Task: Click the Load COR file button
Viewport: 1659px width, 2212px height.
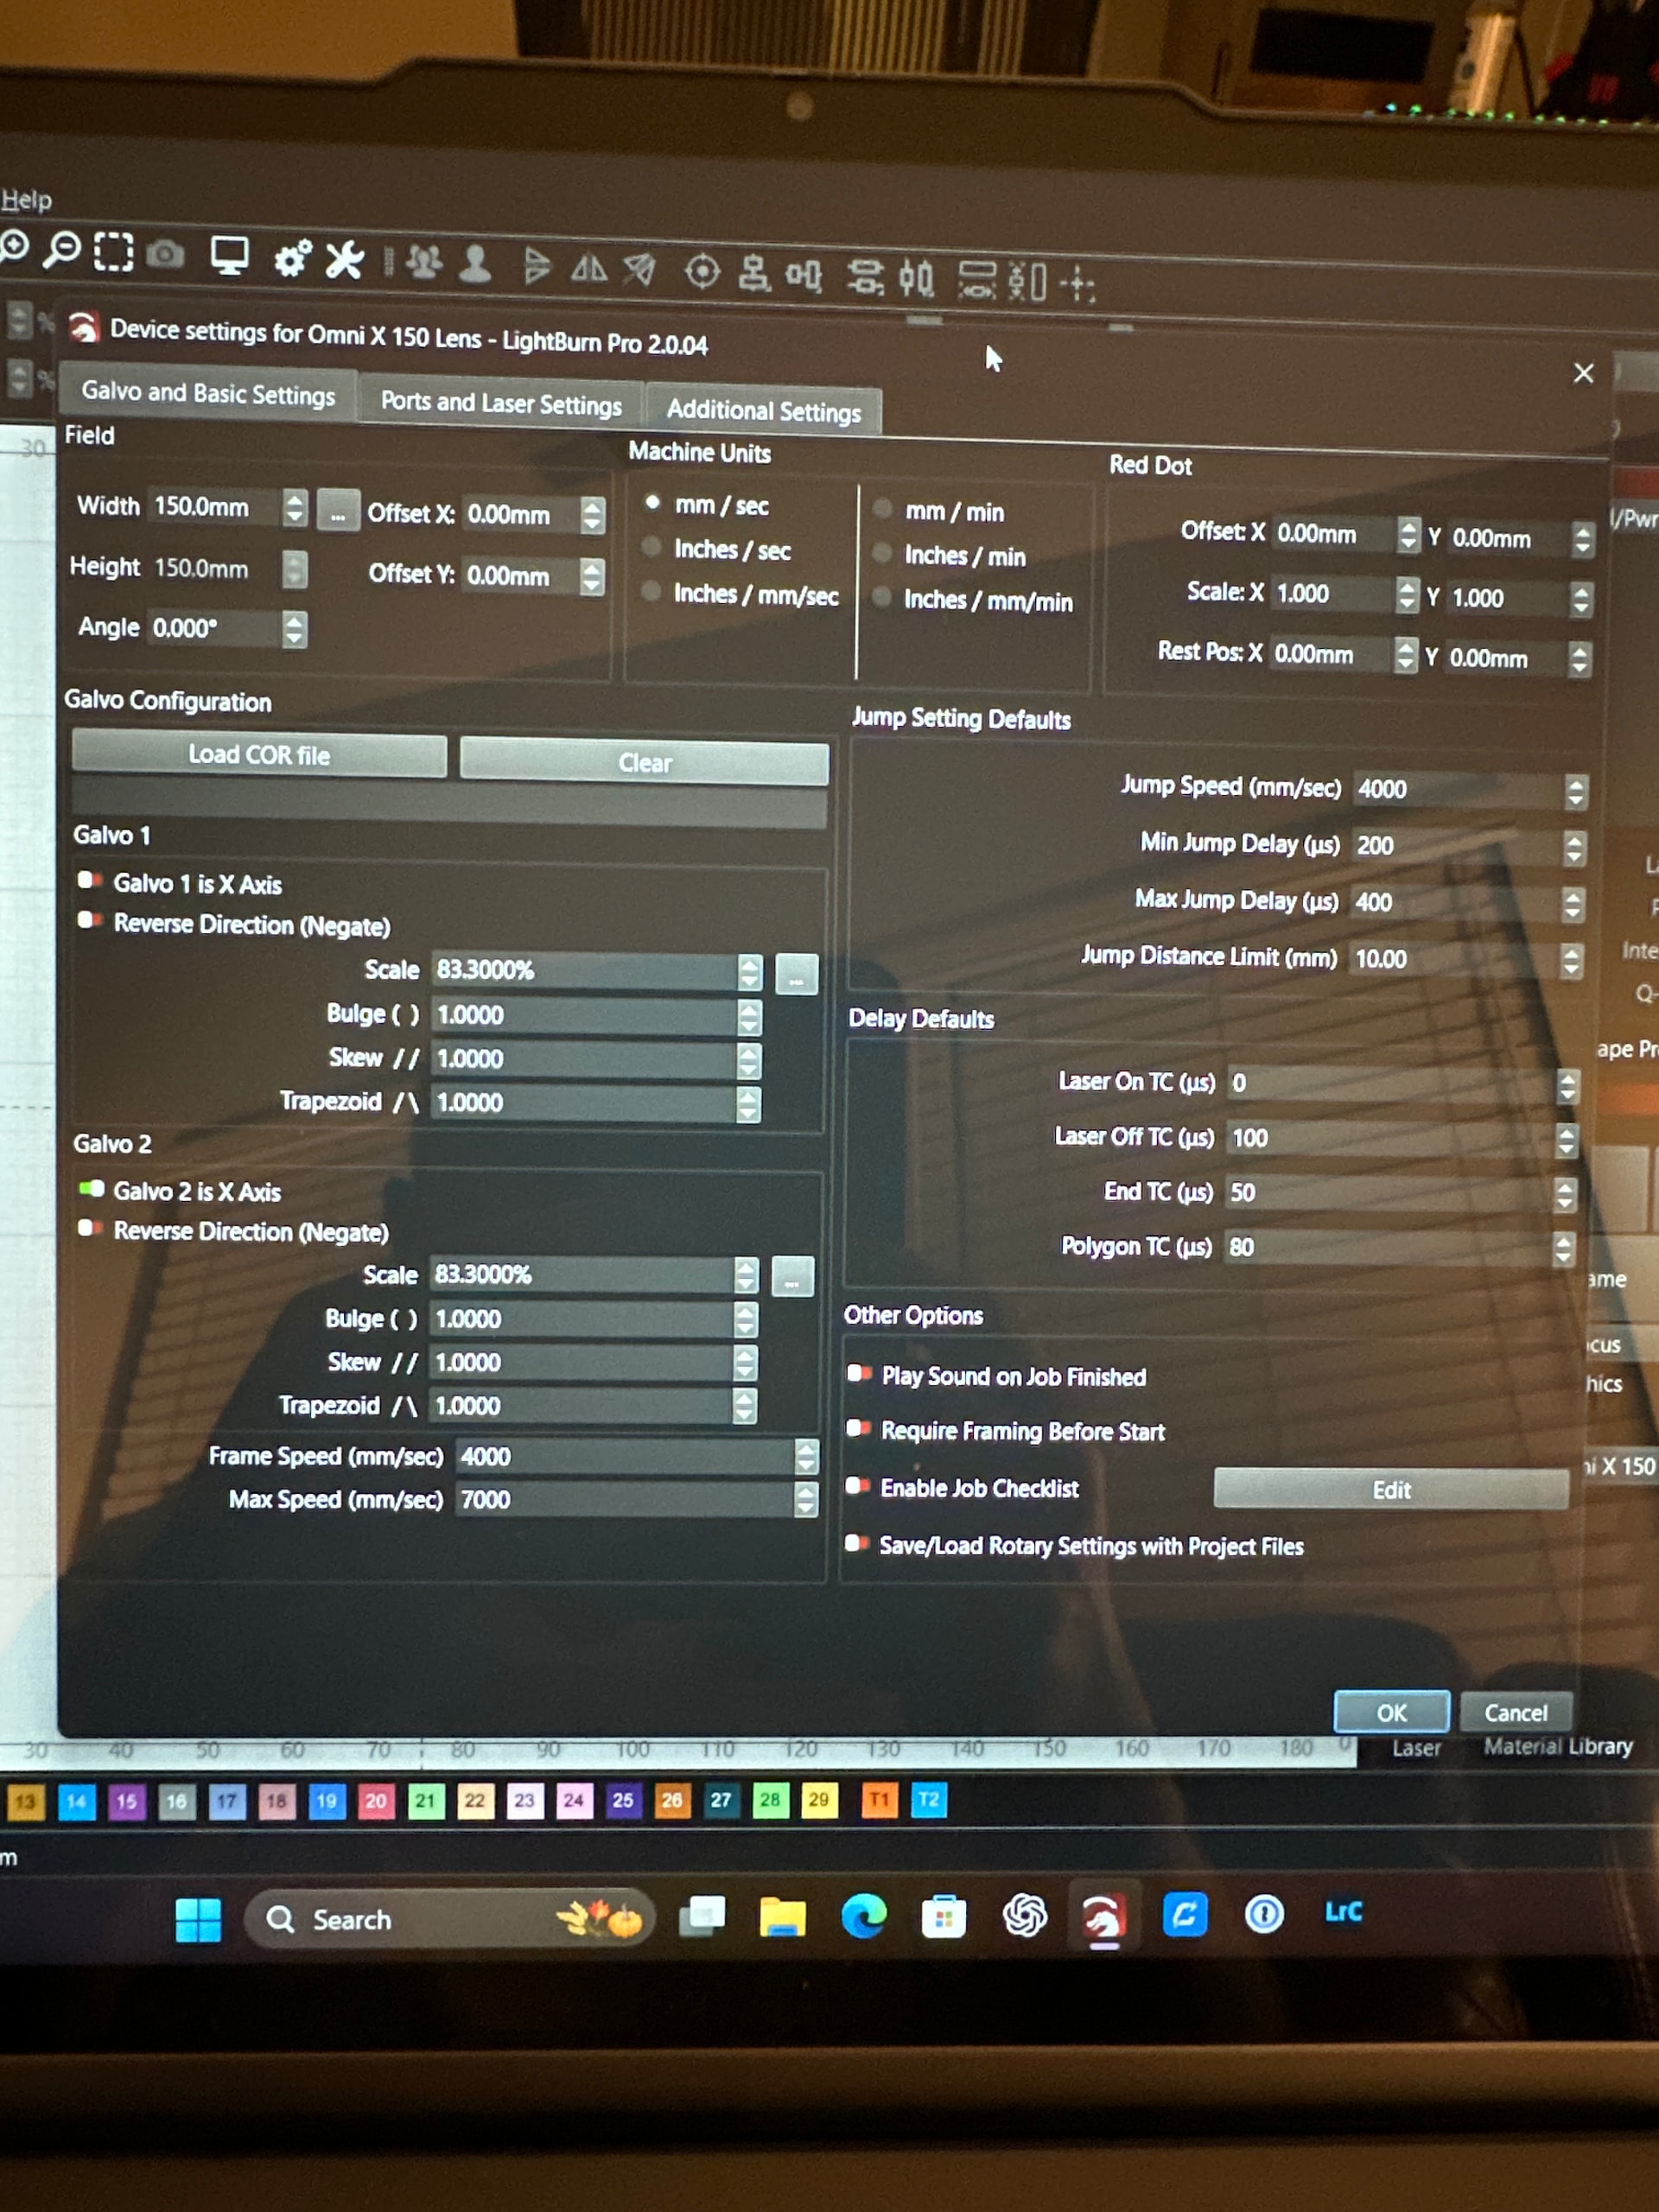Action: (x=259, y=755)
